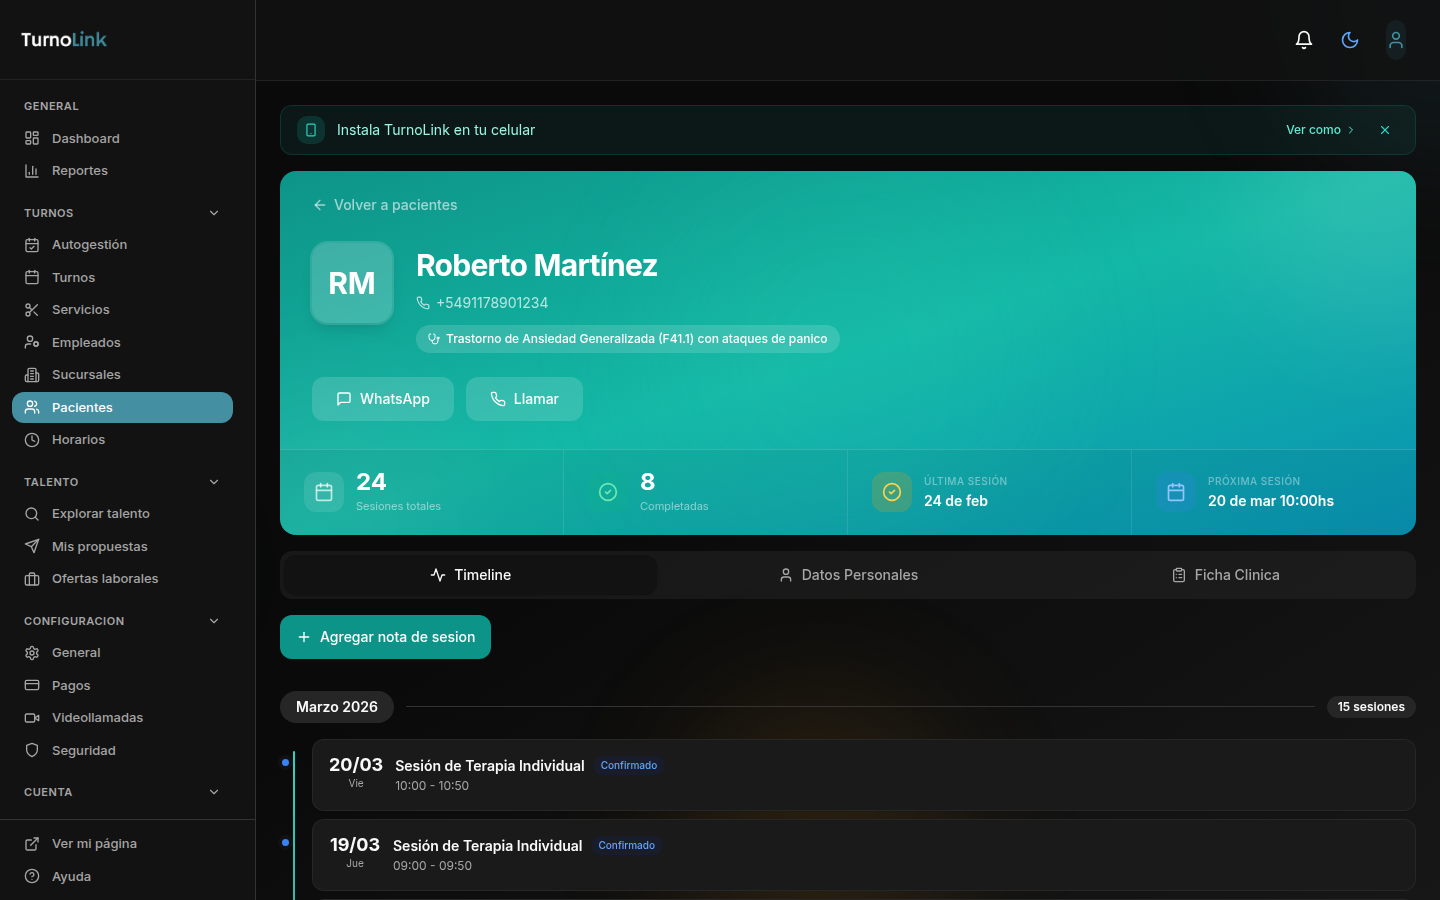Switch to the Datos Personales tab

pos(848,575)
